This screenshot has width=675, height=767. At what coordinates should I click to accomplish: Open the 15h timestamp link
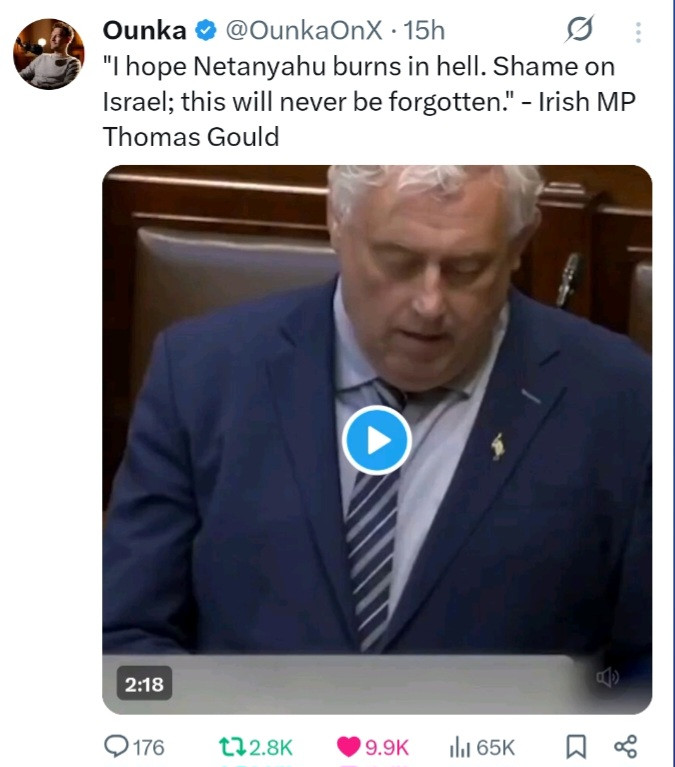pyautogui.click(x=424, y=30)
